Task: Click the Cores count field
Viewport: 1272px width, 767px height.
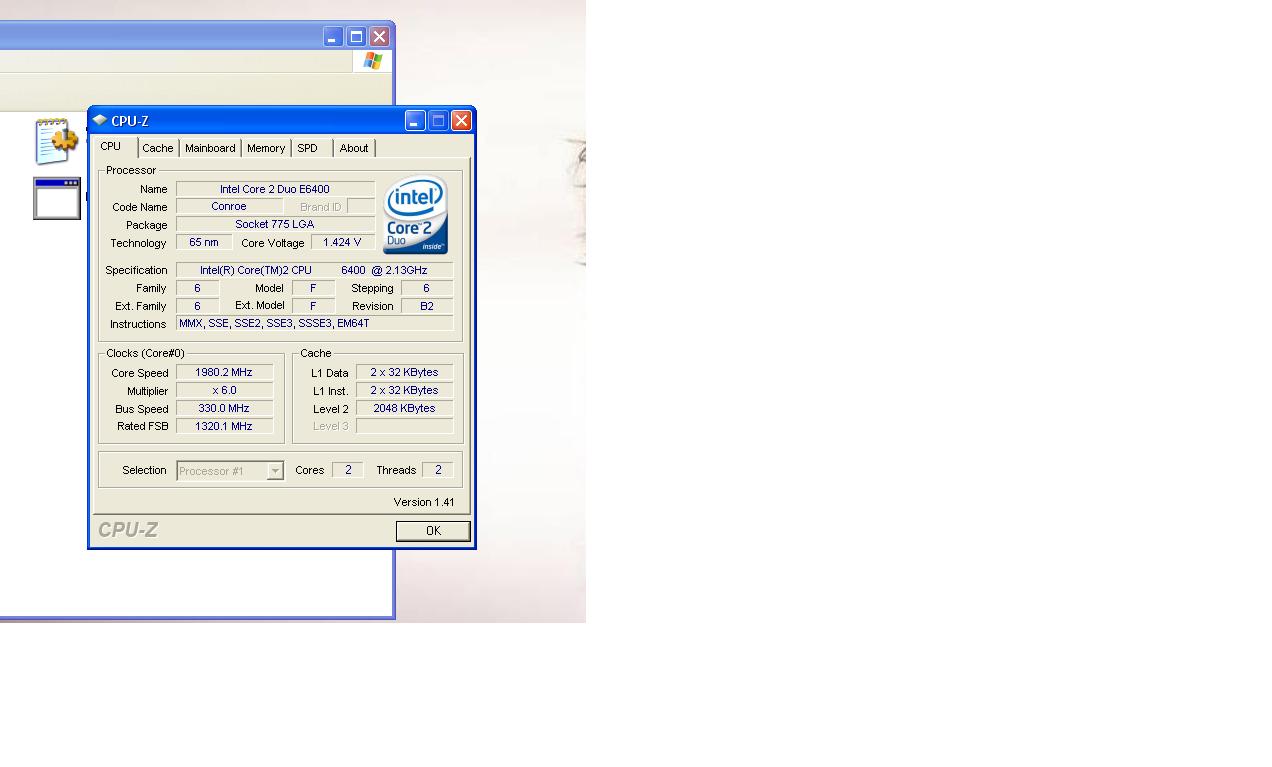Action: point(348,470)
